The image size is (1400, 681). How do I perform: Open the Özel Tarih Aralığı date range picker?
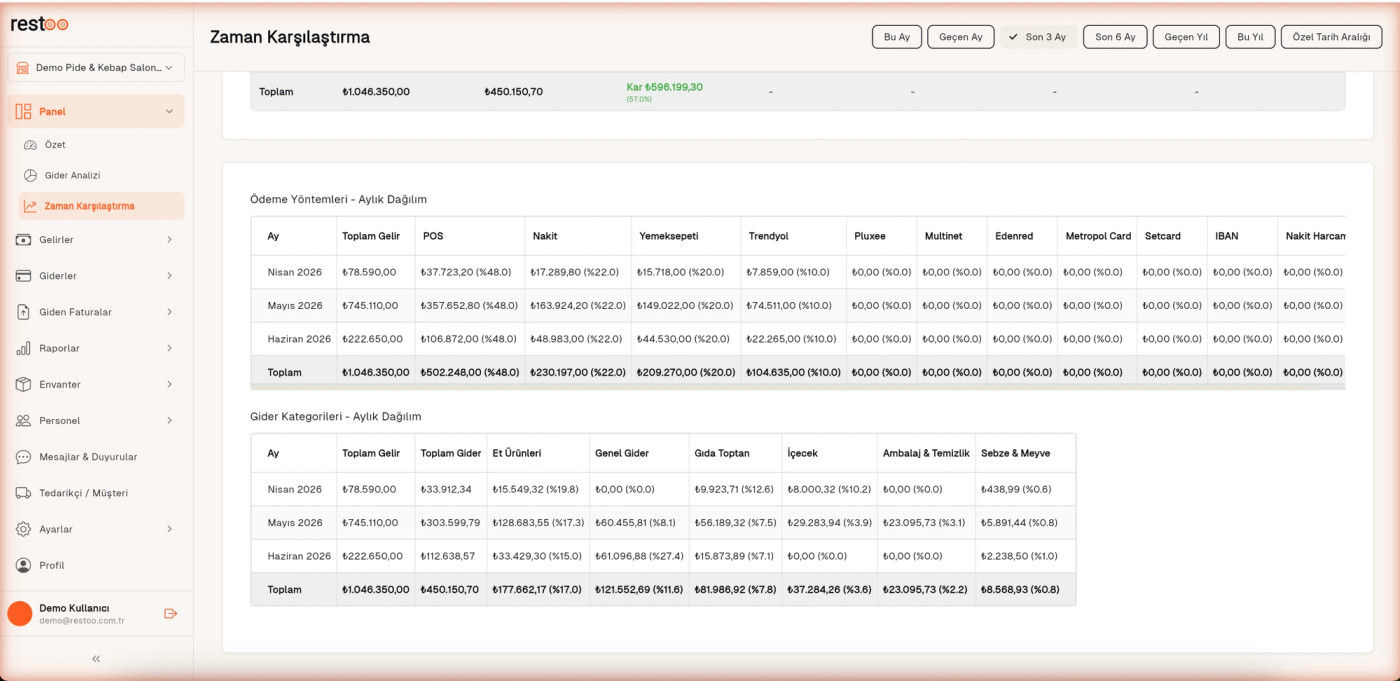tap(1331, 37)
